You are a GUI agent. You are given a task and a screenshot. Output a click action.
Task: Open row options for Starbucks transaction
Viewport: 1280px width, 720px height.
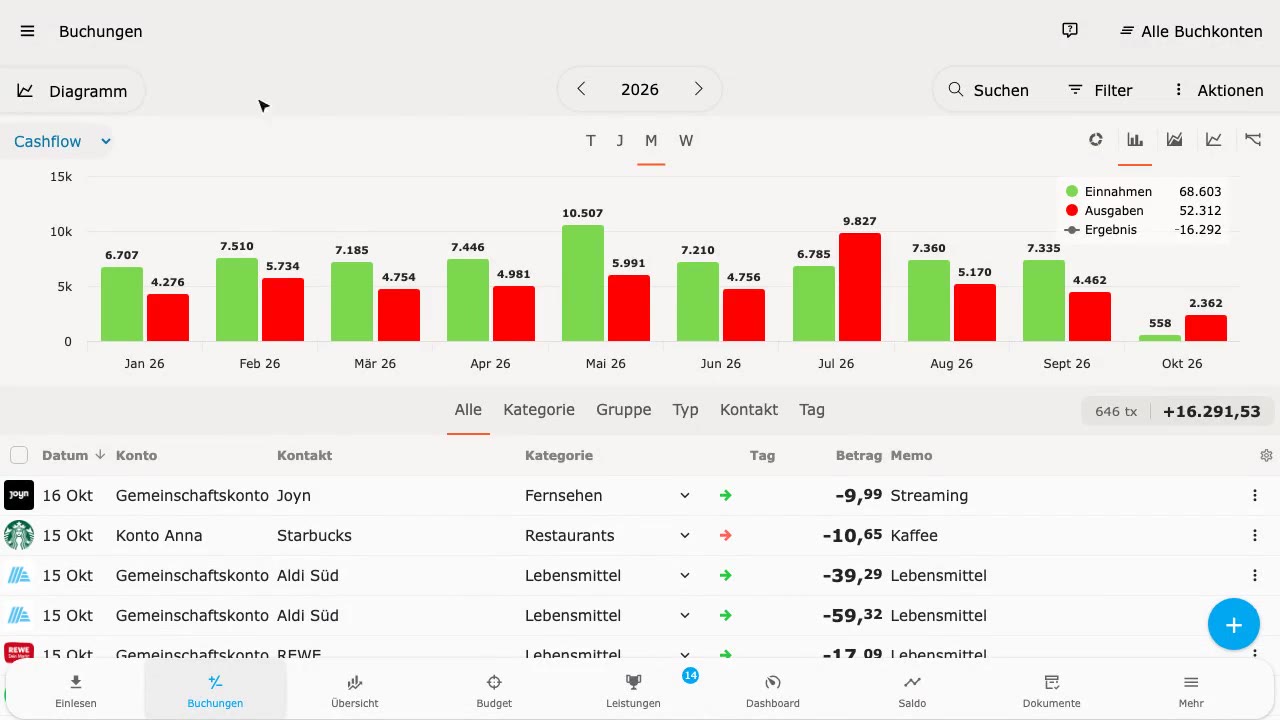1255,535
